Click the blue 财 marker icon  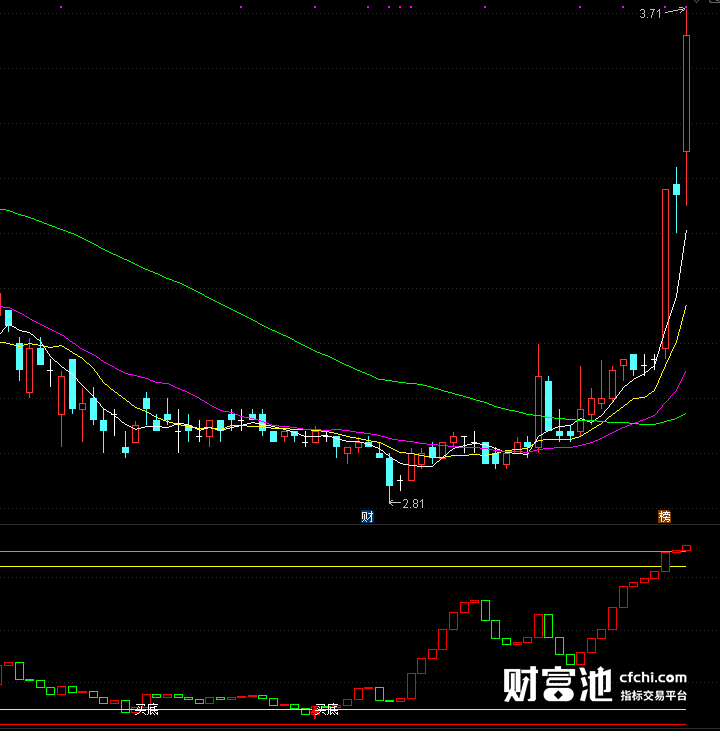367,516
